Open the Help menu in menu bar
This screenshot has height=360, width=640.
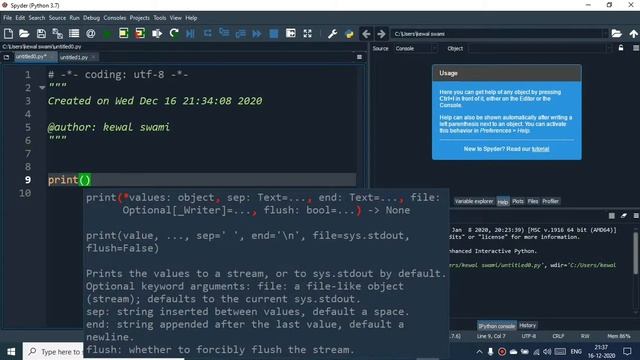[191, 18]
